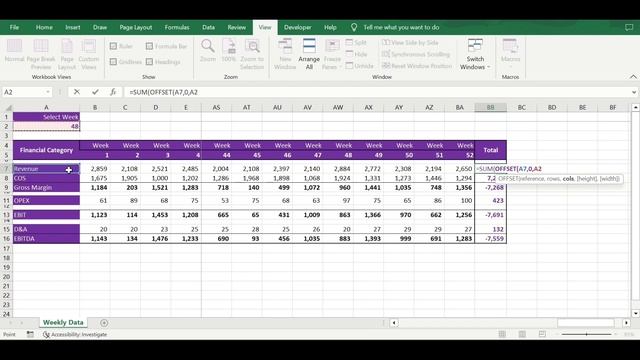Toggle the Gridlines checkbox

tap(113, 62)
